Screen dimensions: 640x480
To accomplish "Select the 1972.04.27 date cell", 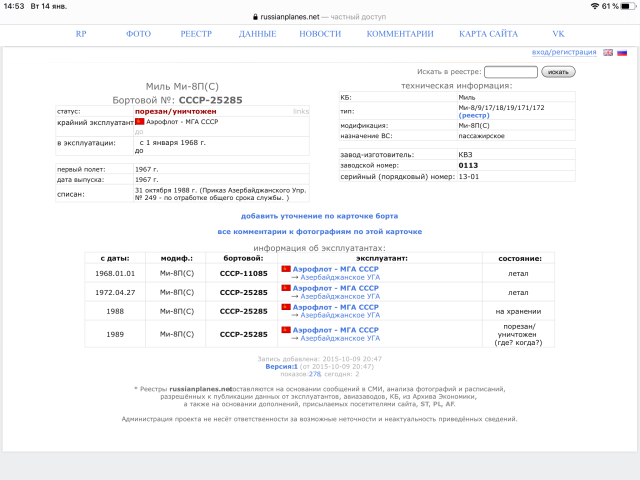I will [x=115, y=293].
